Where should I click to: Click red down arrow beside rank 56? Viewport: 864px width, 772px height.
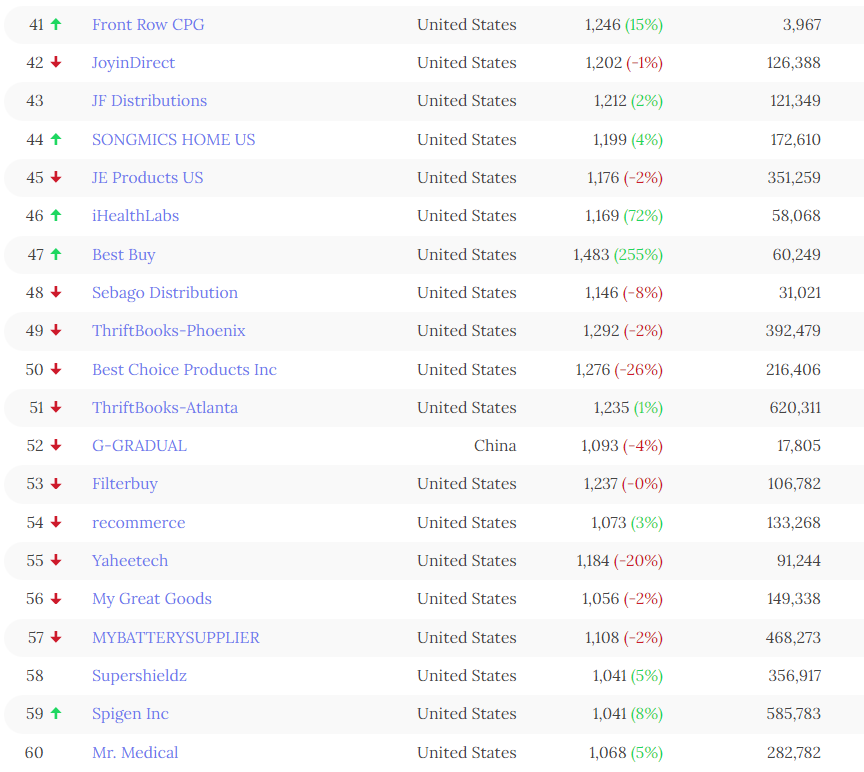tap(56, 598)
